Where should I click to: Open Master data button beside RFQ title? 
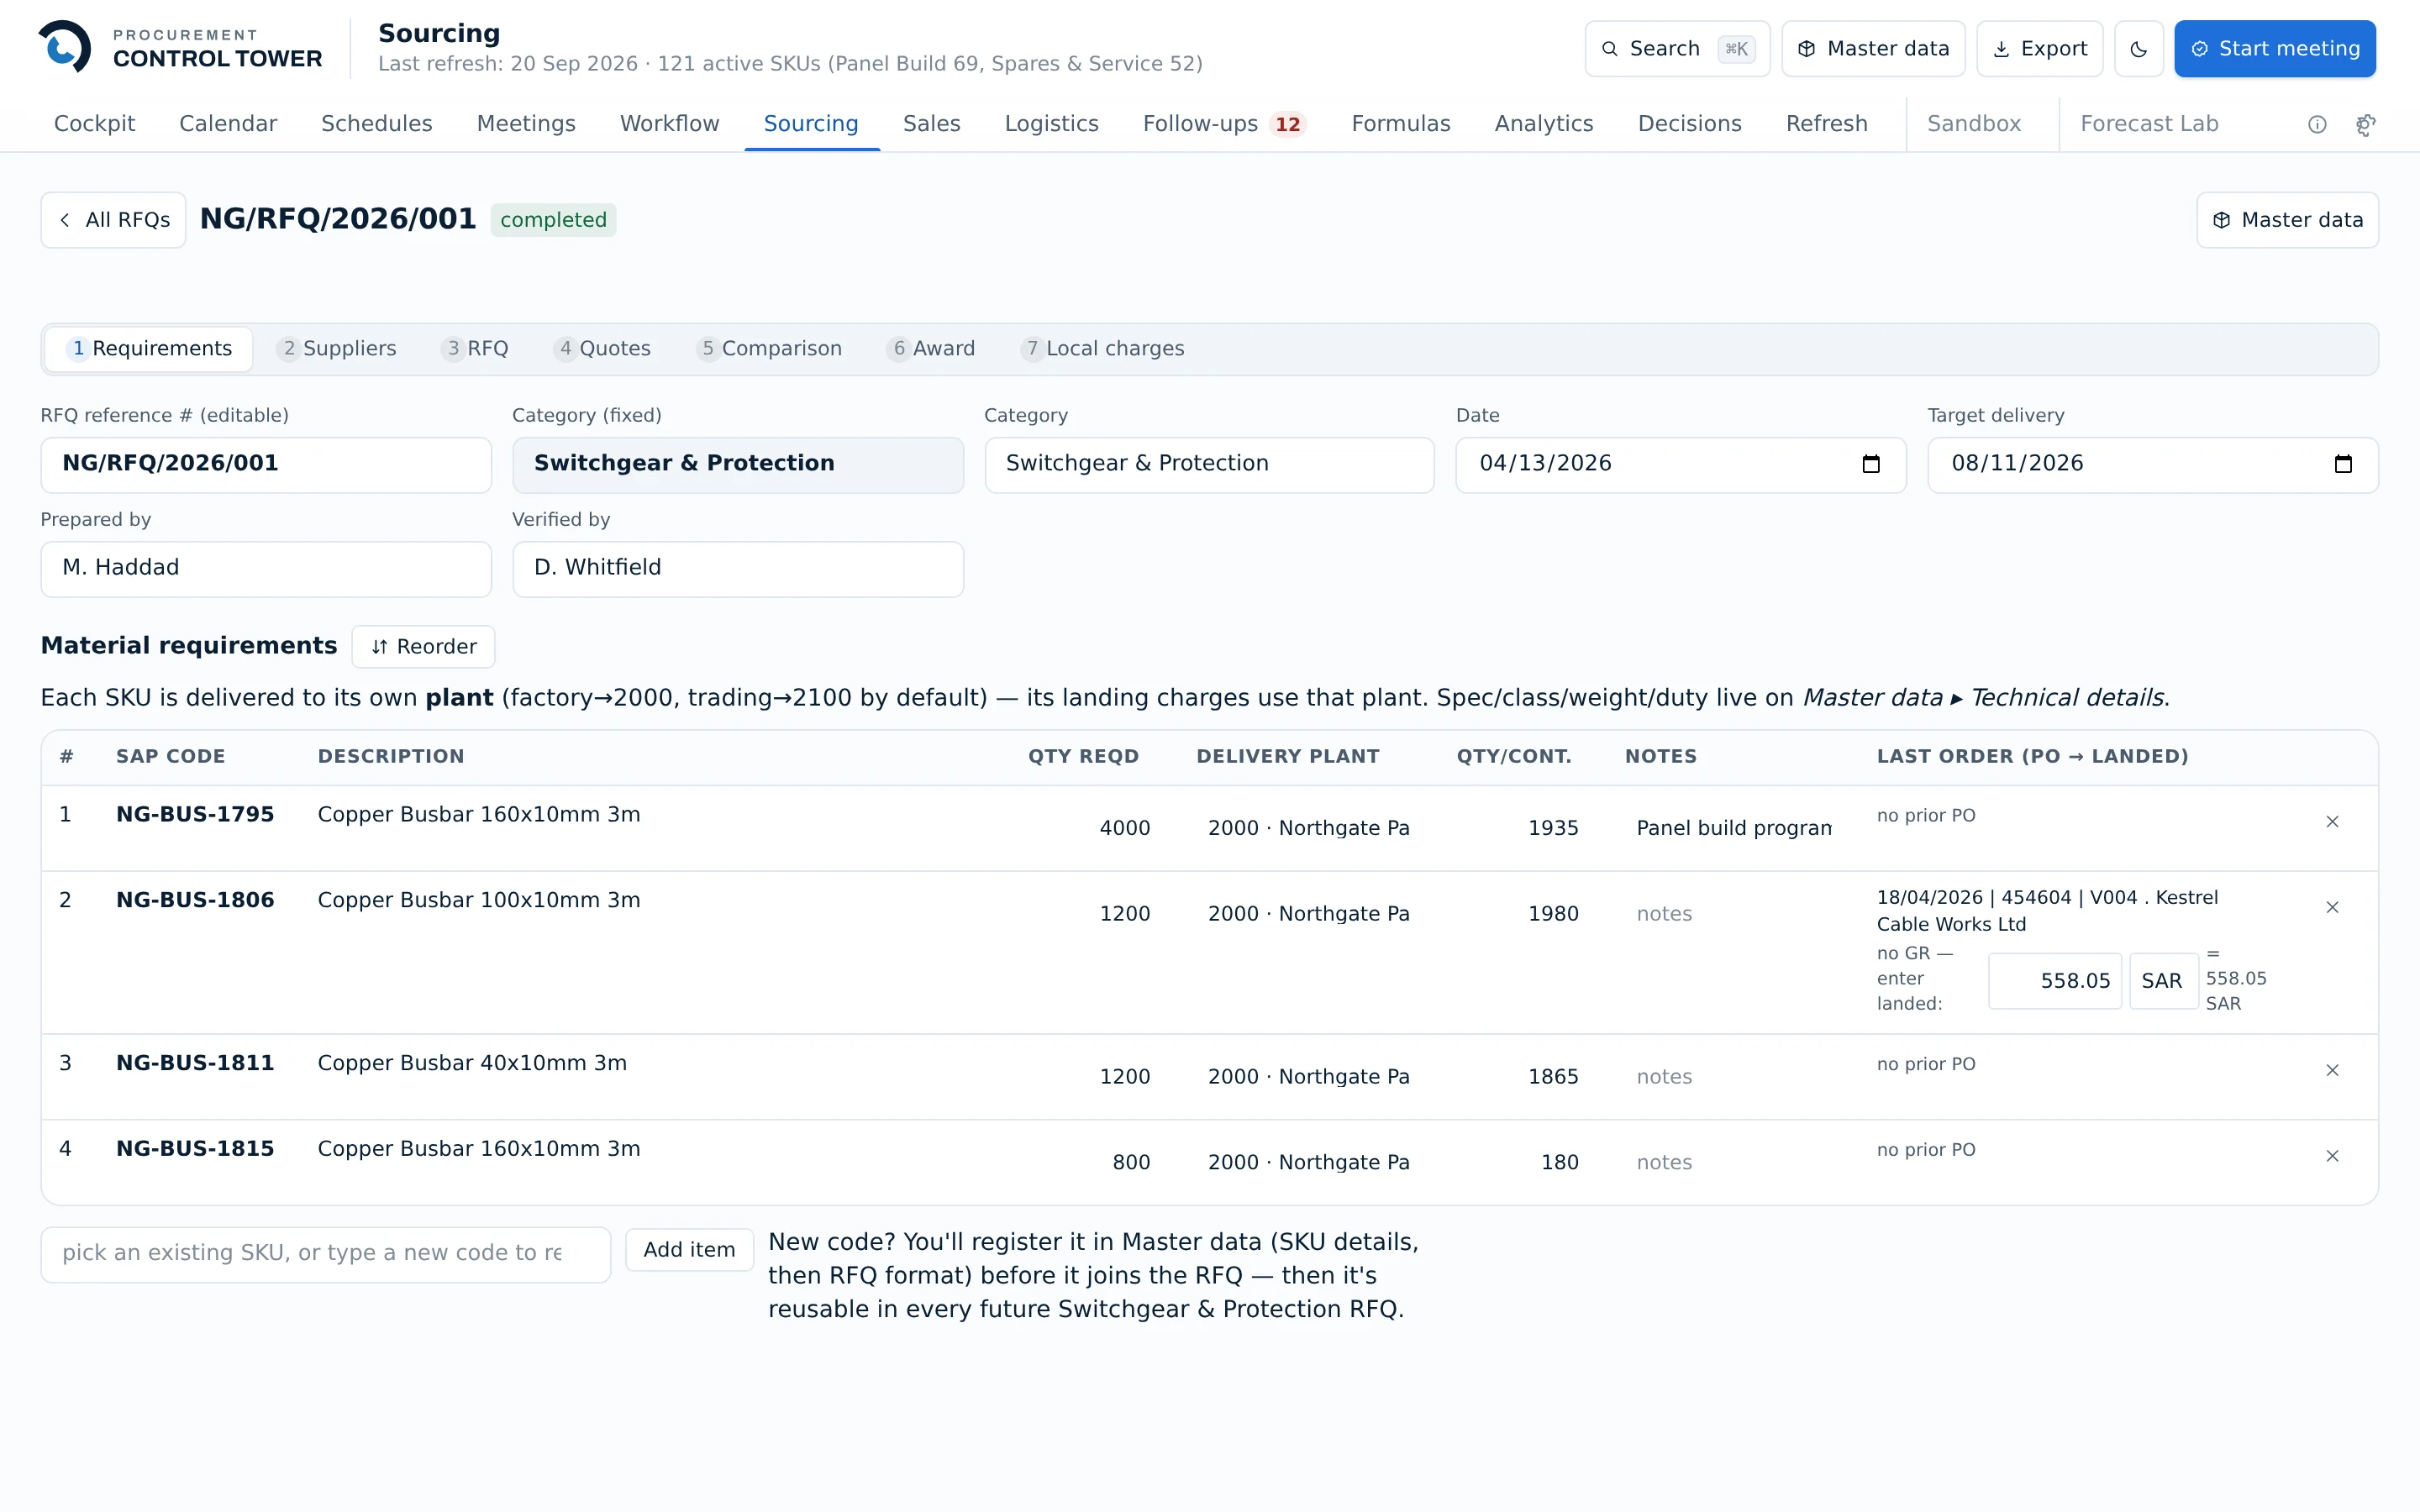2287,220
